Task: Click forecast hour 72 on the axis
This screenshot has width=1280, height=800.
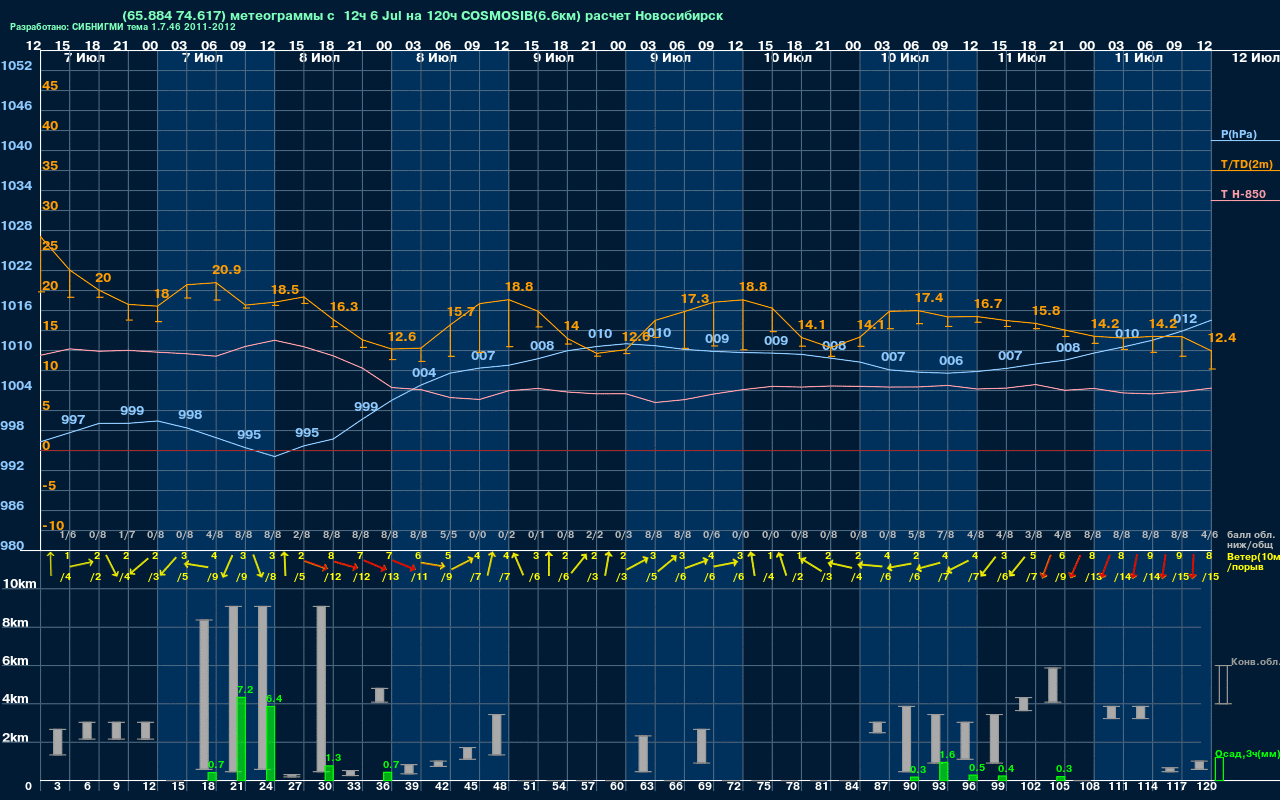Action: [735, 787]
